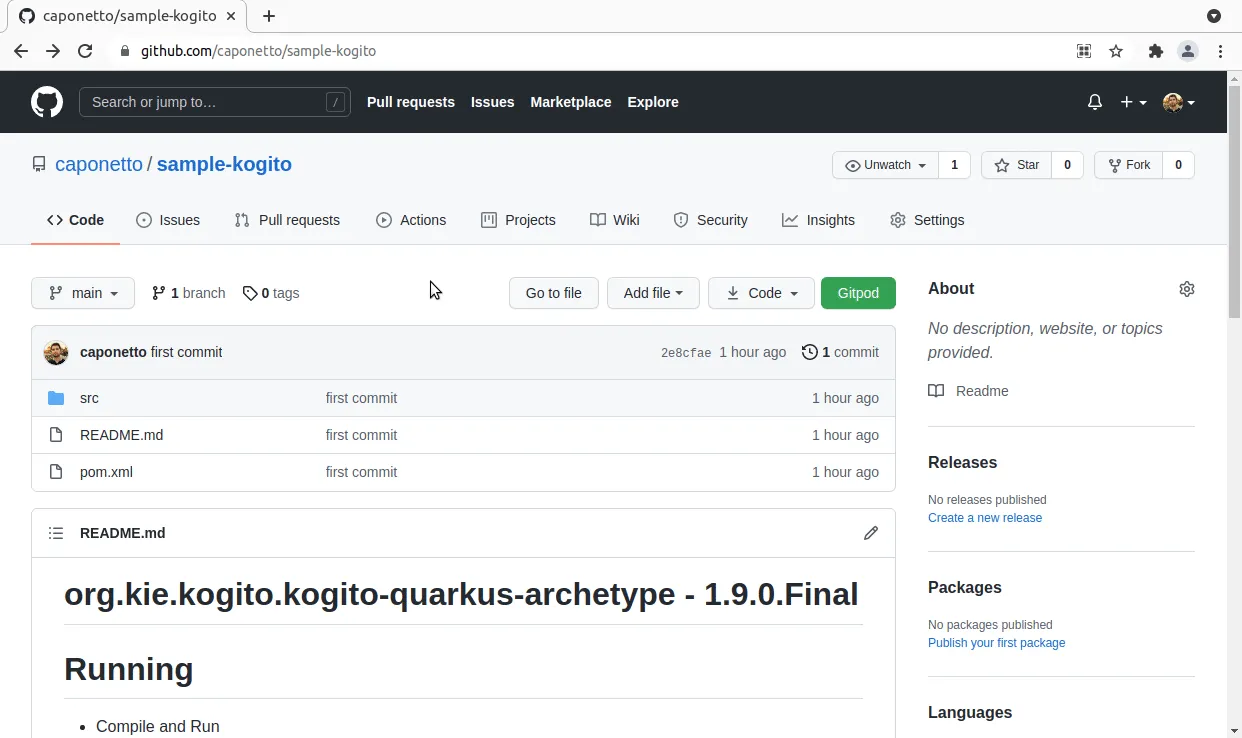Viewport: 1242px width, 738px height.
Task: Open commit hash 2e8cfae
Action: [686, 353]
